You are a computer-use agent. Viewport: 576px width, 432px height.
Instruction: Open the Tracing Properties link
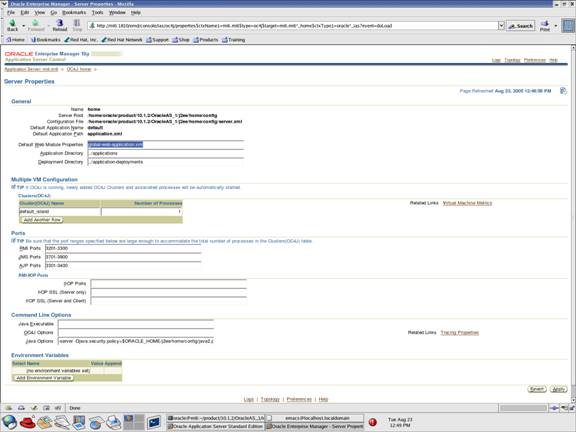(x=460, y=332)
